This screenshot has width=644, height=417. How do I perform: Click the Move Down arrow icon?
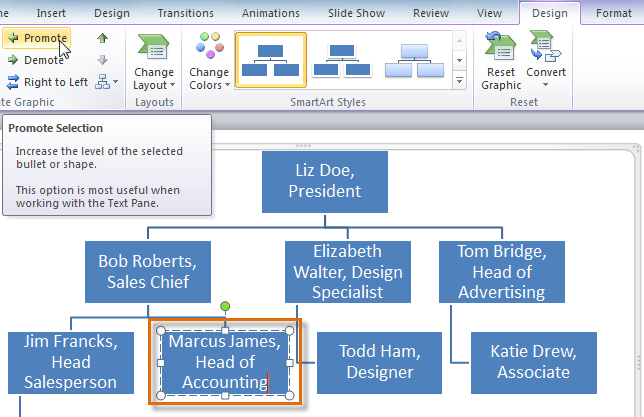[x=103, y=60]
